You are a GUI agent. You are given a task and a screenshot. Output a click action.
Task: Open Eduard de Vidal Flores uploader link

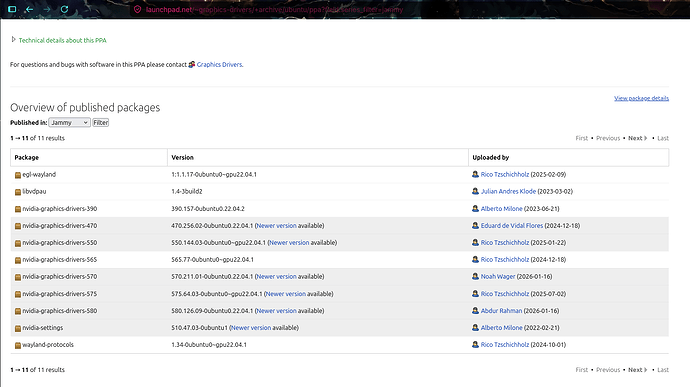(512, 225)
